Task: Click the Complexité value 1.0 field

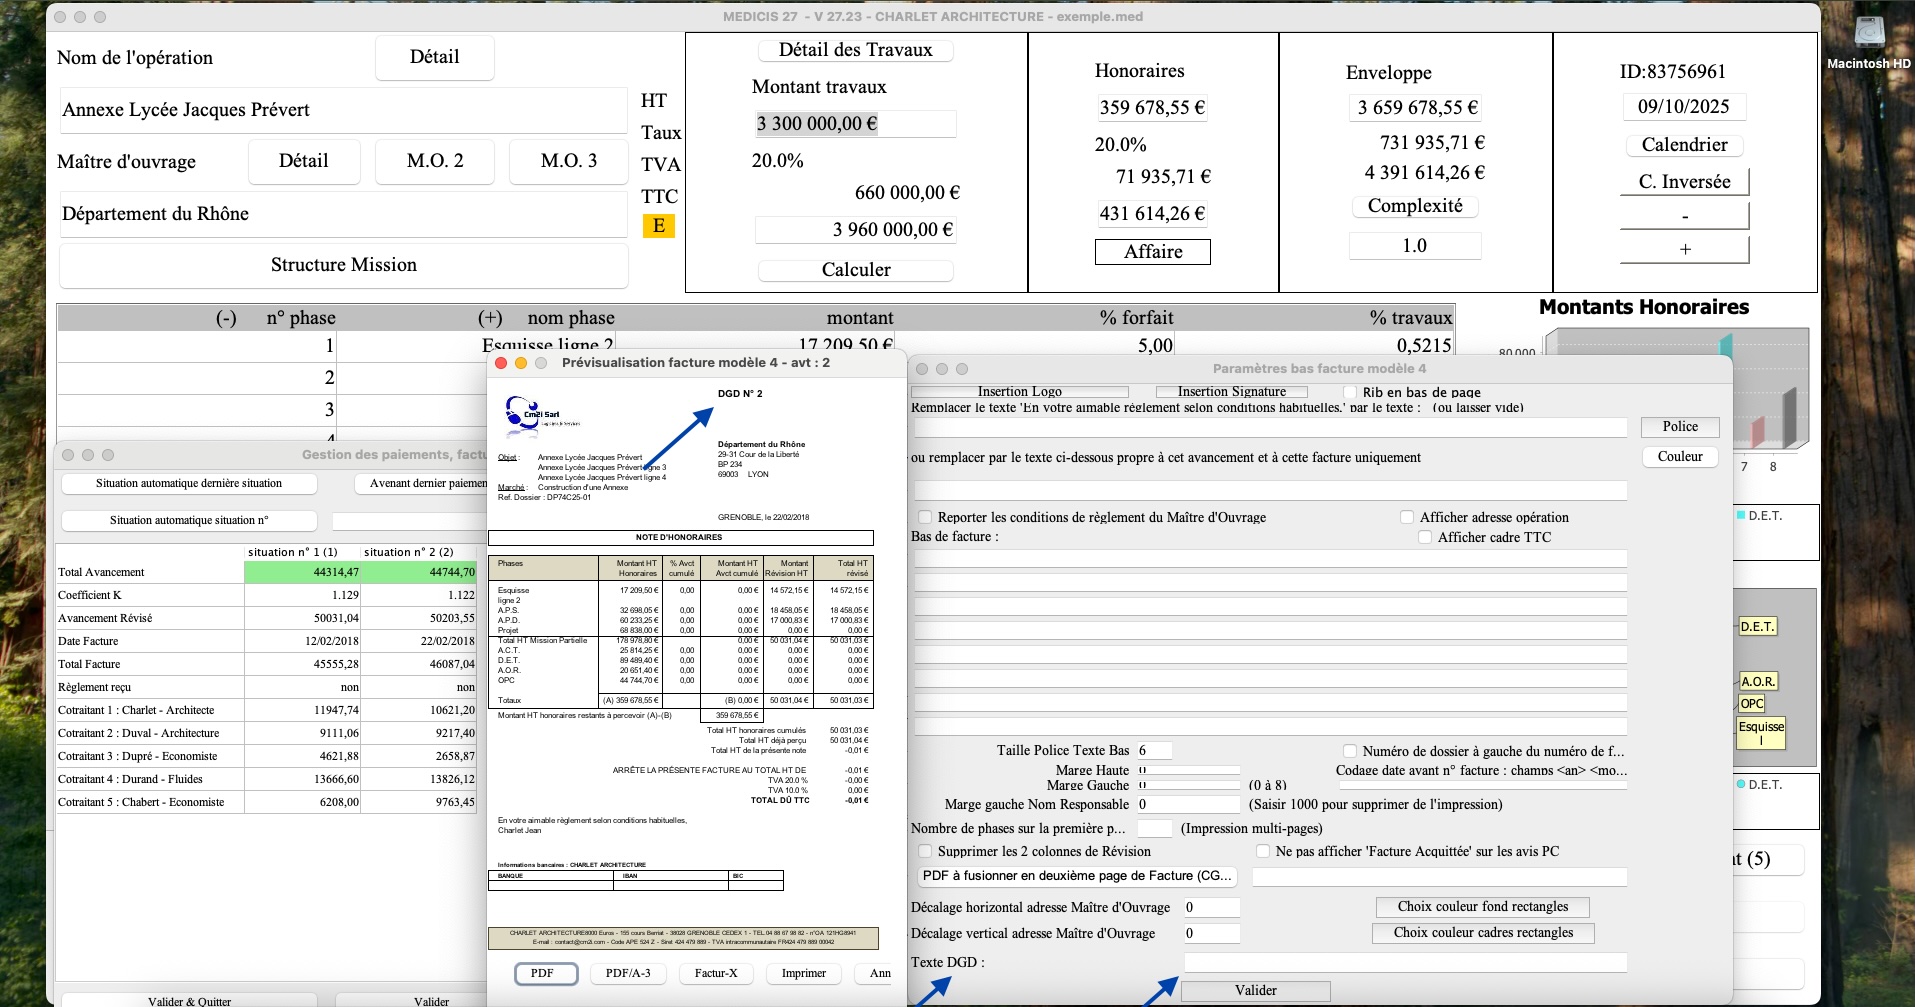Action: click(x=1415, y=246)
